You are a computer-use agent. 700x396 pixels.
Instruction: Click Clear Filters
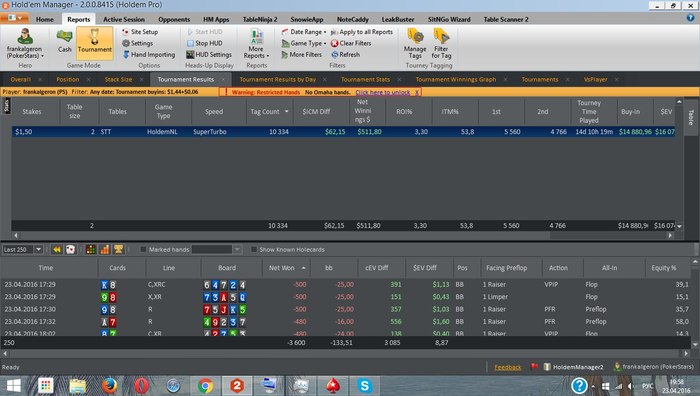(x=351, y=43)
